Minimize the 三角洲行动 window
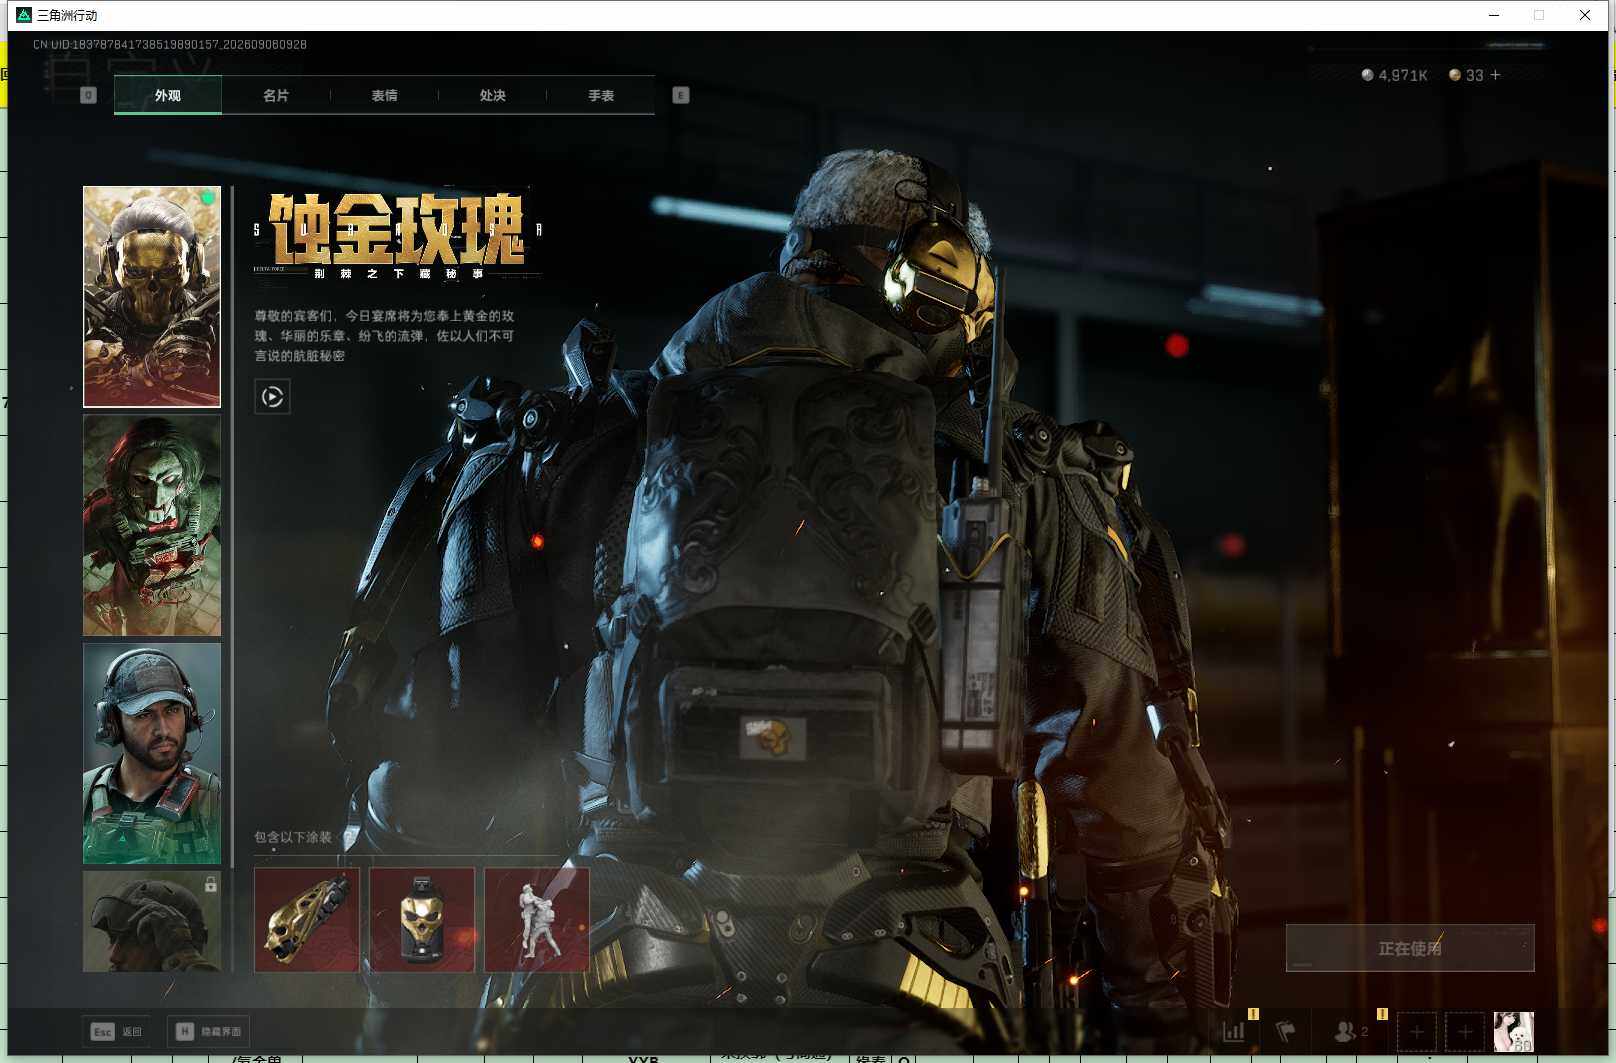1616x1063 pixels. pyautogui.click(x=1494, y=15)
